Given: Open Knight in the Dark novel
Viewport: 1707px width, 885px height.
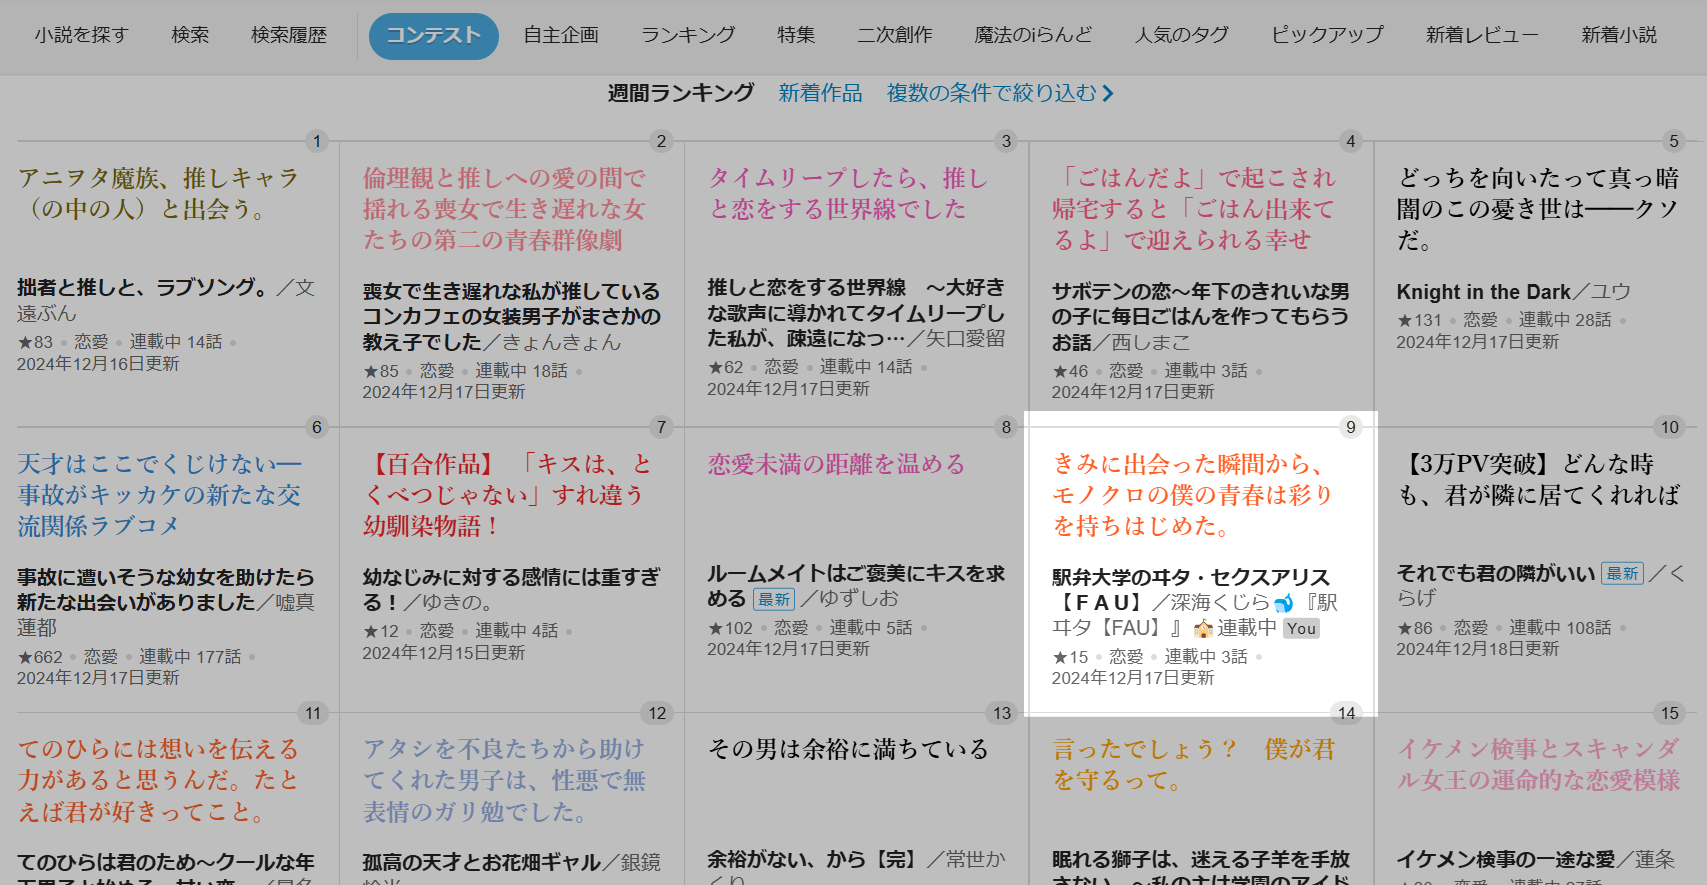Looking at the screenshot, I should click(x=1483, y=292).
